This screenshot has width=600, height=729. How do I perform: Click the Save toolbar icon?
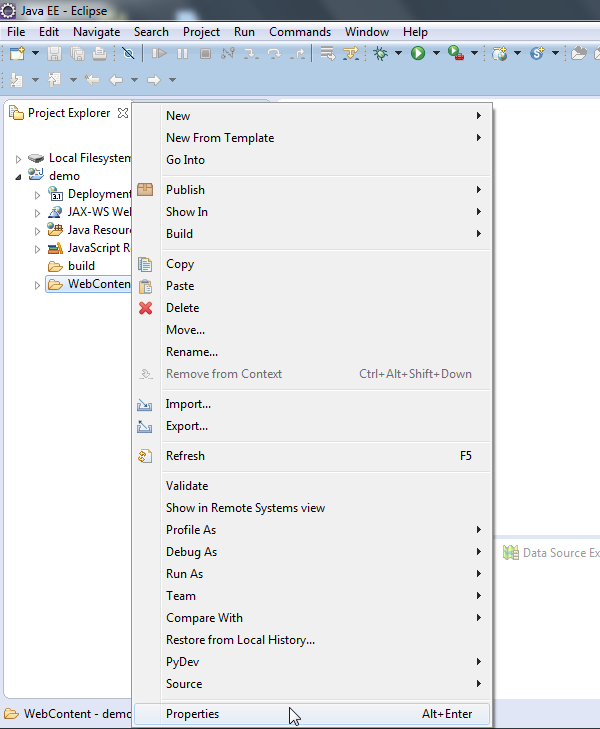point(54,53)
